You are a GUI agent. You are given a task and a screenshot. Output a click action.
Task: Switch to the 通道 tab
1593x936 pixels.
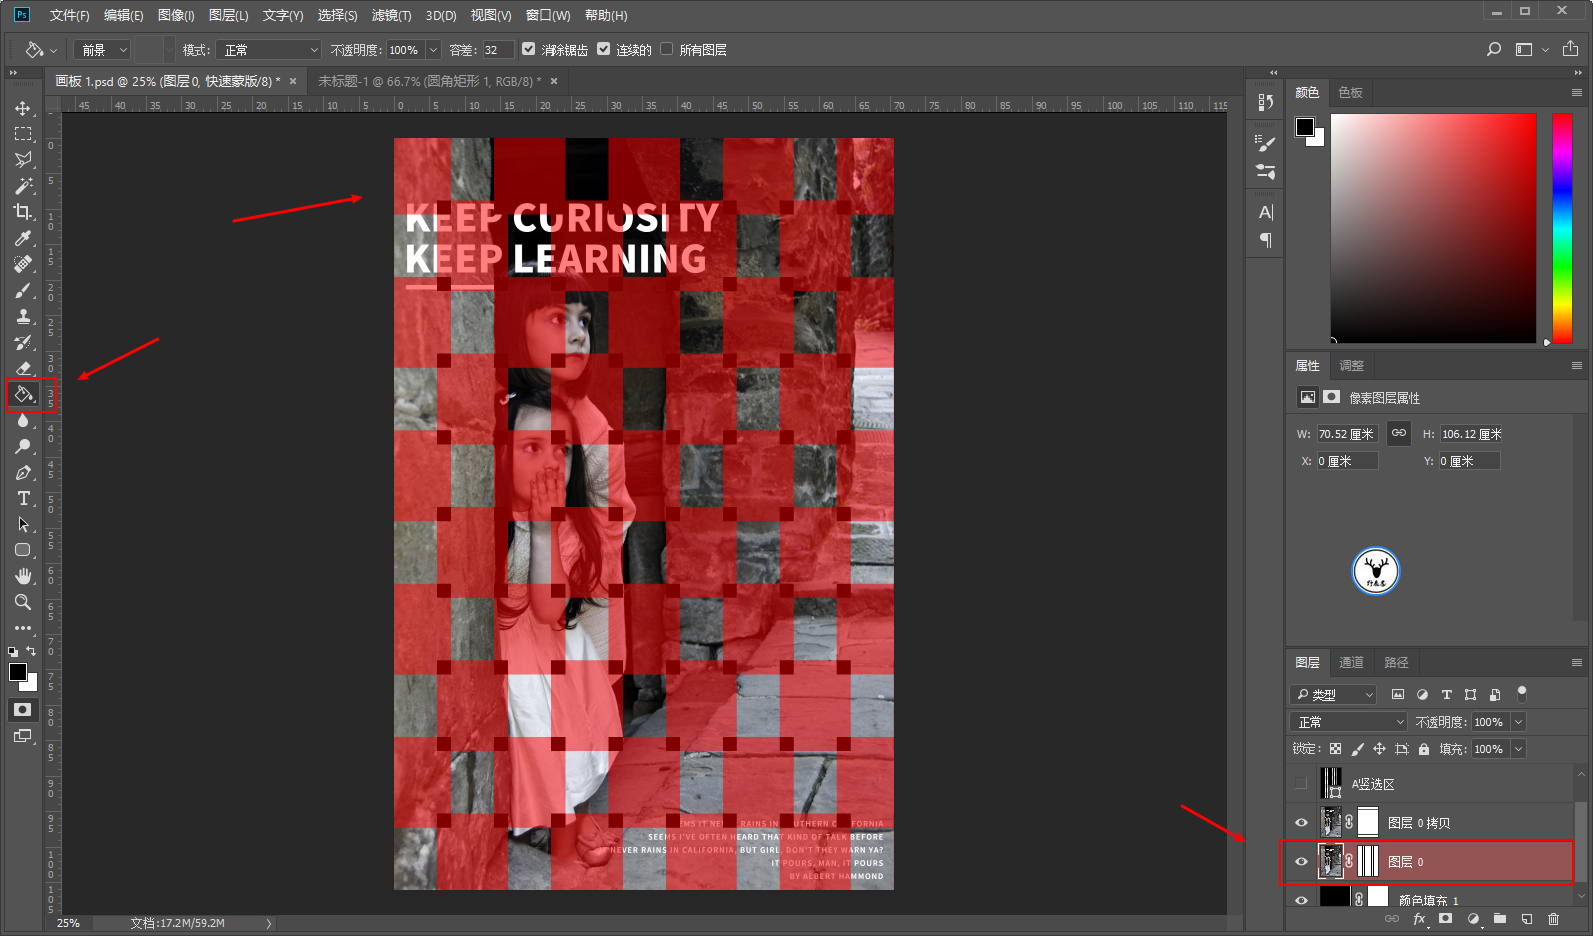tap(1351, 662)
